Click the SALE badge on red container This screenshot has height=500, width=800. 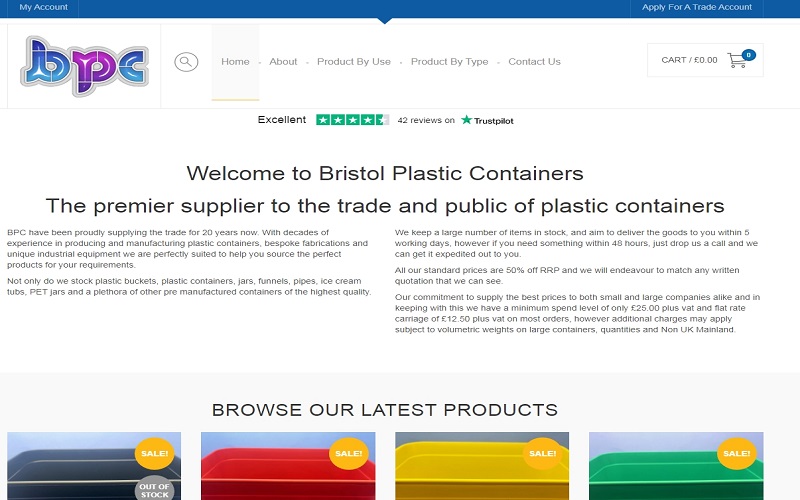(348, 453)
